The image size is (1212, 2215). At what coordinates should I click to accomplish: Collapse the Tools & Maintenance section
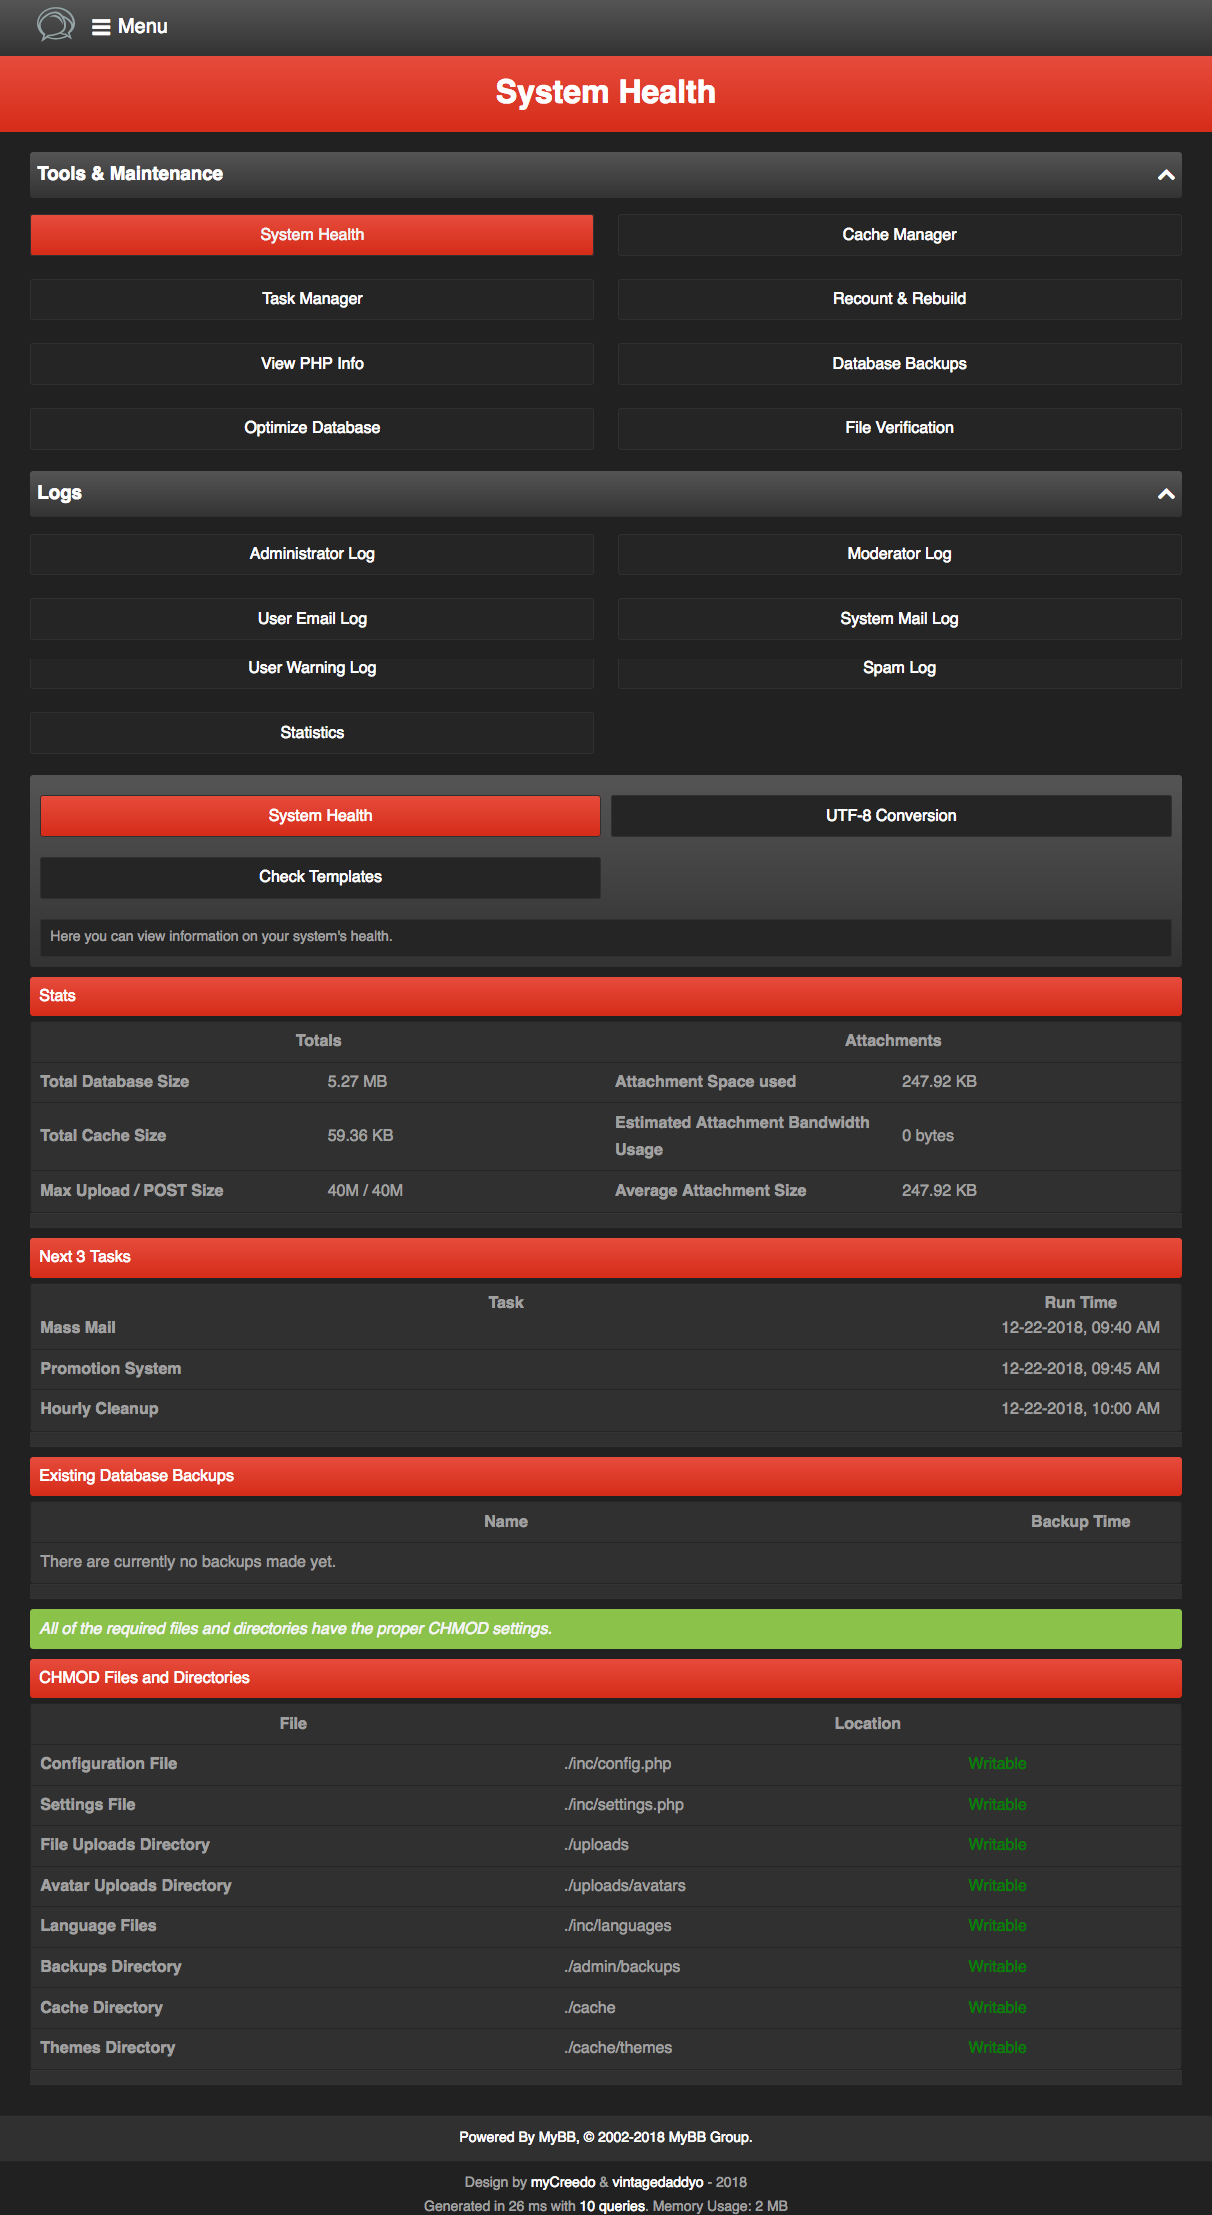pyautogui.click(x=1165, y=175)
